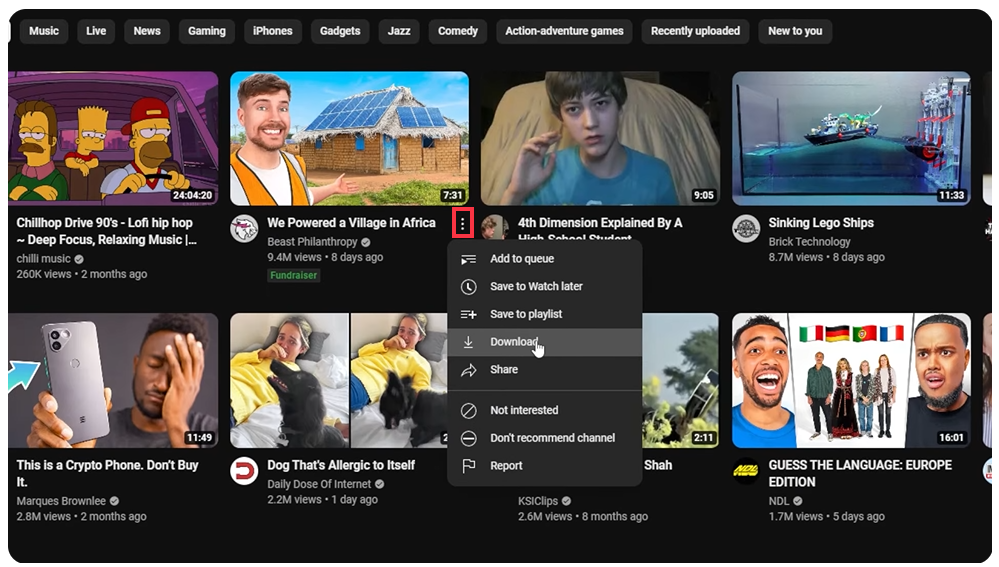The height and width of the screenshot is (567, 999).
Task: Click the Save to playlist icon
Action: [468, 314]
